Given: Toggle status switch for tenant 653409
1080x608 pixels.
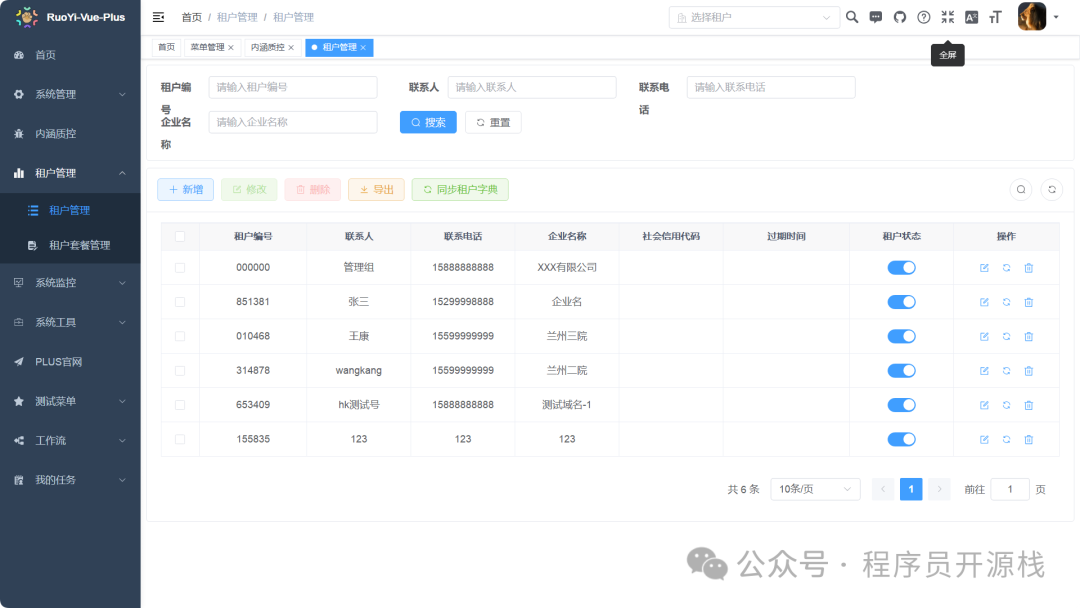Looking at the screenshot, I should [901, 405].
